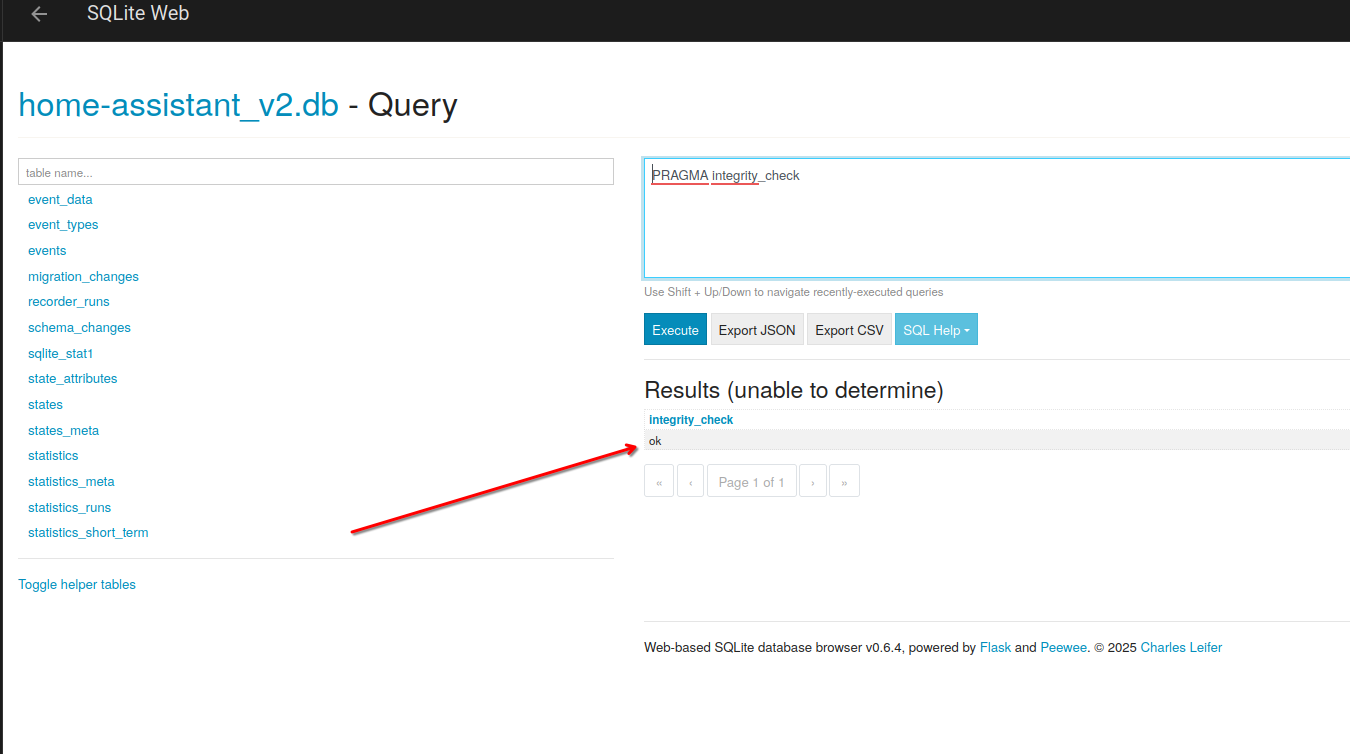Open the states table
Viewport: 1350px width, 754px height.
[x=45, y=404]
